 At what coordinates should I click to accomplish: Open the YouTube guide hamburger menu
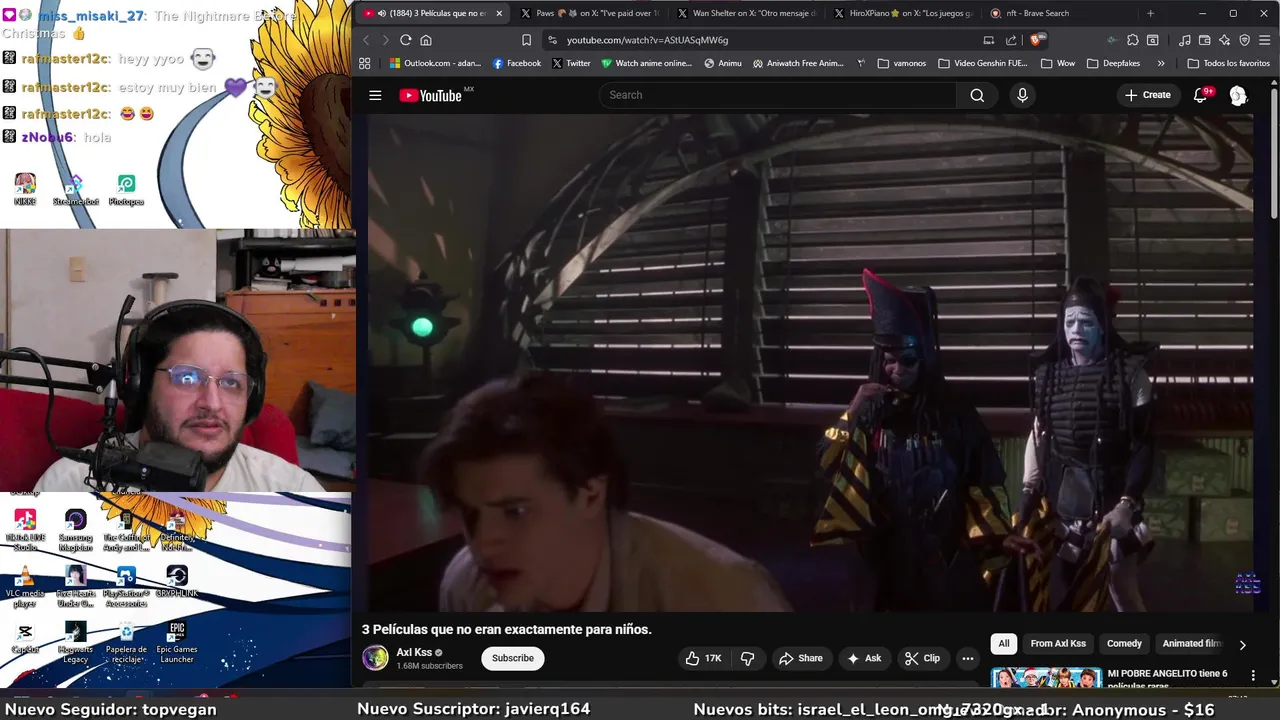pos(375,95)
